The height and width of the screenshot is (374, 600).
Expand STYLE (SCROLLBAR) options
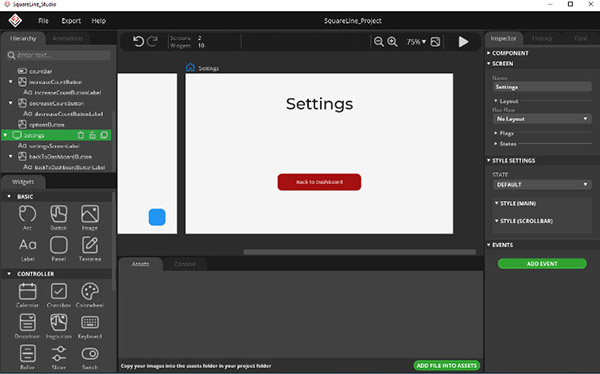(x=497, y=221)
